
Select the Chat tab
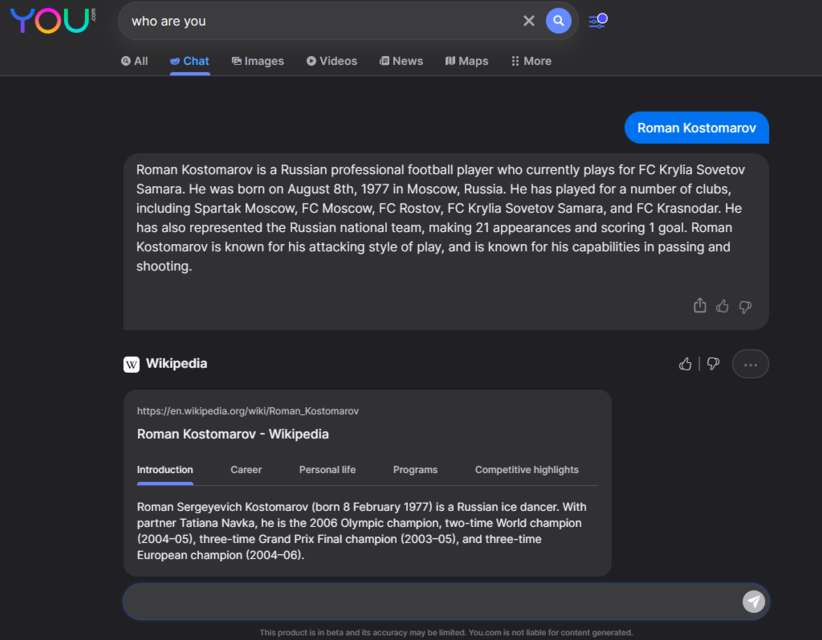(190, 61)
